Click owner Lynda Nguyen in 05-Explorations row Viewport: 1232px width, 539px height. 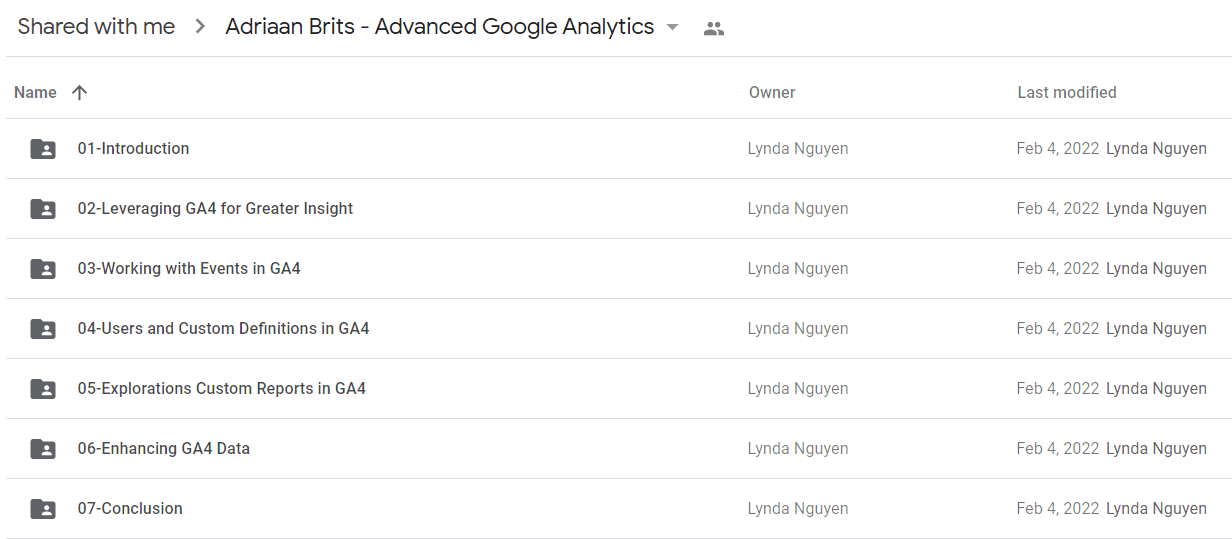pyautogui.click(x=798, y=388)
